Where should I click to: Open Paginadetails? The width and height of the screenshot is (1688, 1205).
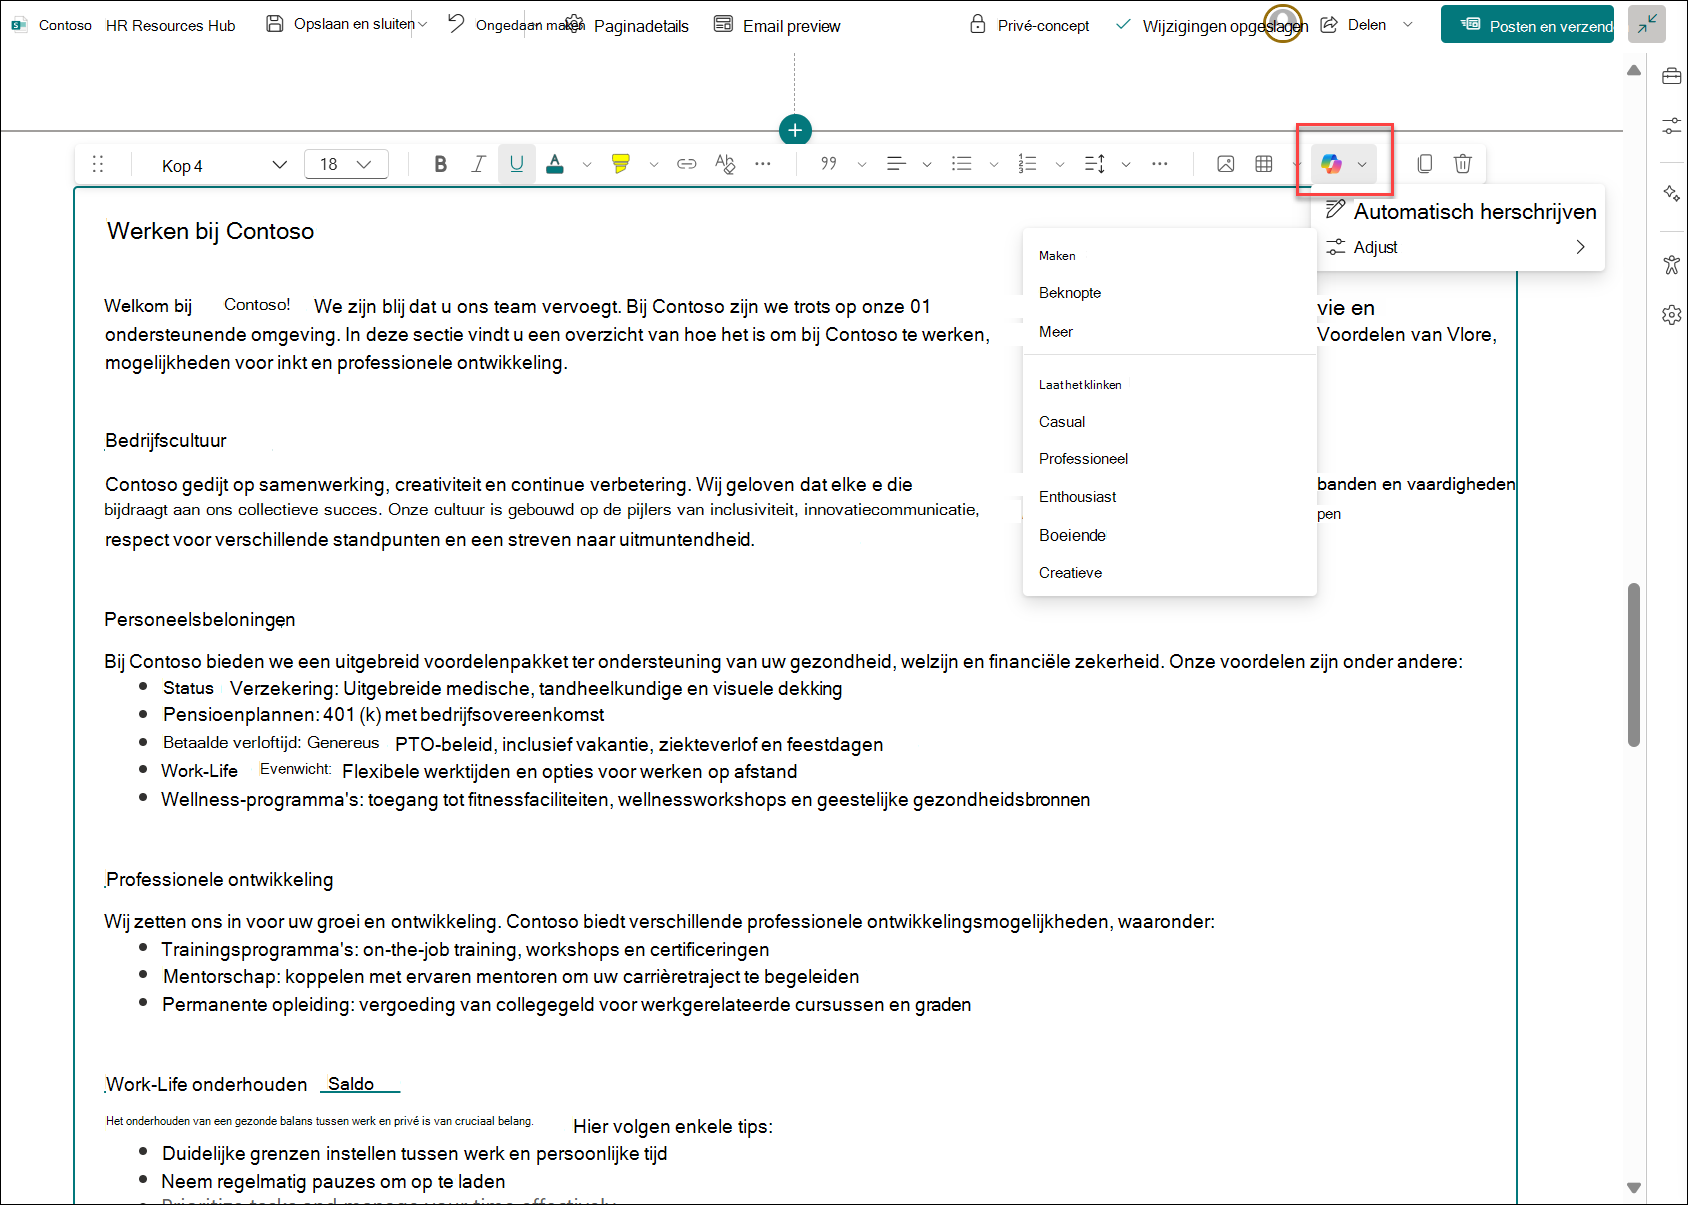click(628, 25)
